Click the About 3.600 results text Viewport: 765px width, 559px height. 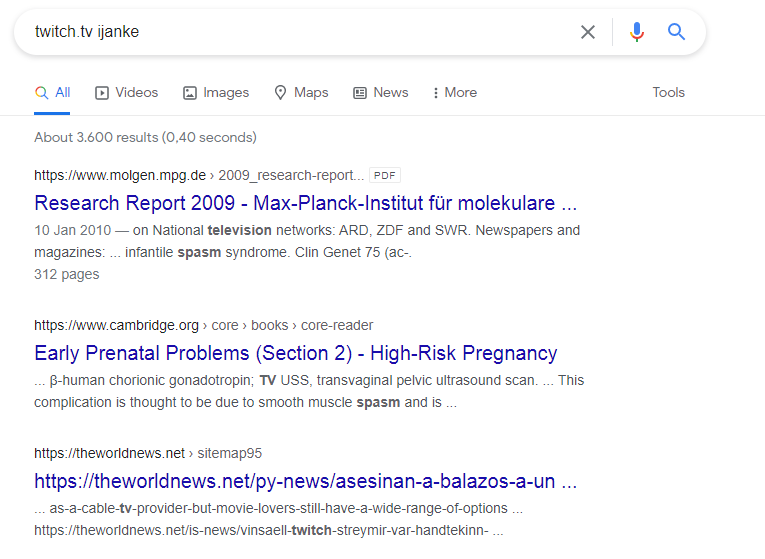(x=145, y=138)
